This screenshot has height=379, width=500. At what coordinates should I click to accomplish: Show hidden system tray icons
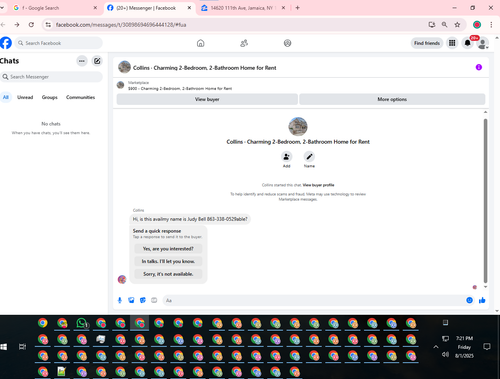[x=435, y=347]
